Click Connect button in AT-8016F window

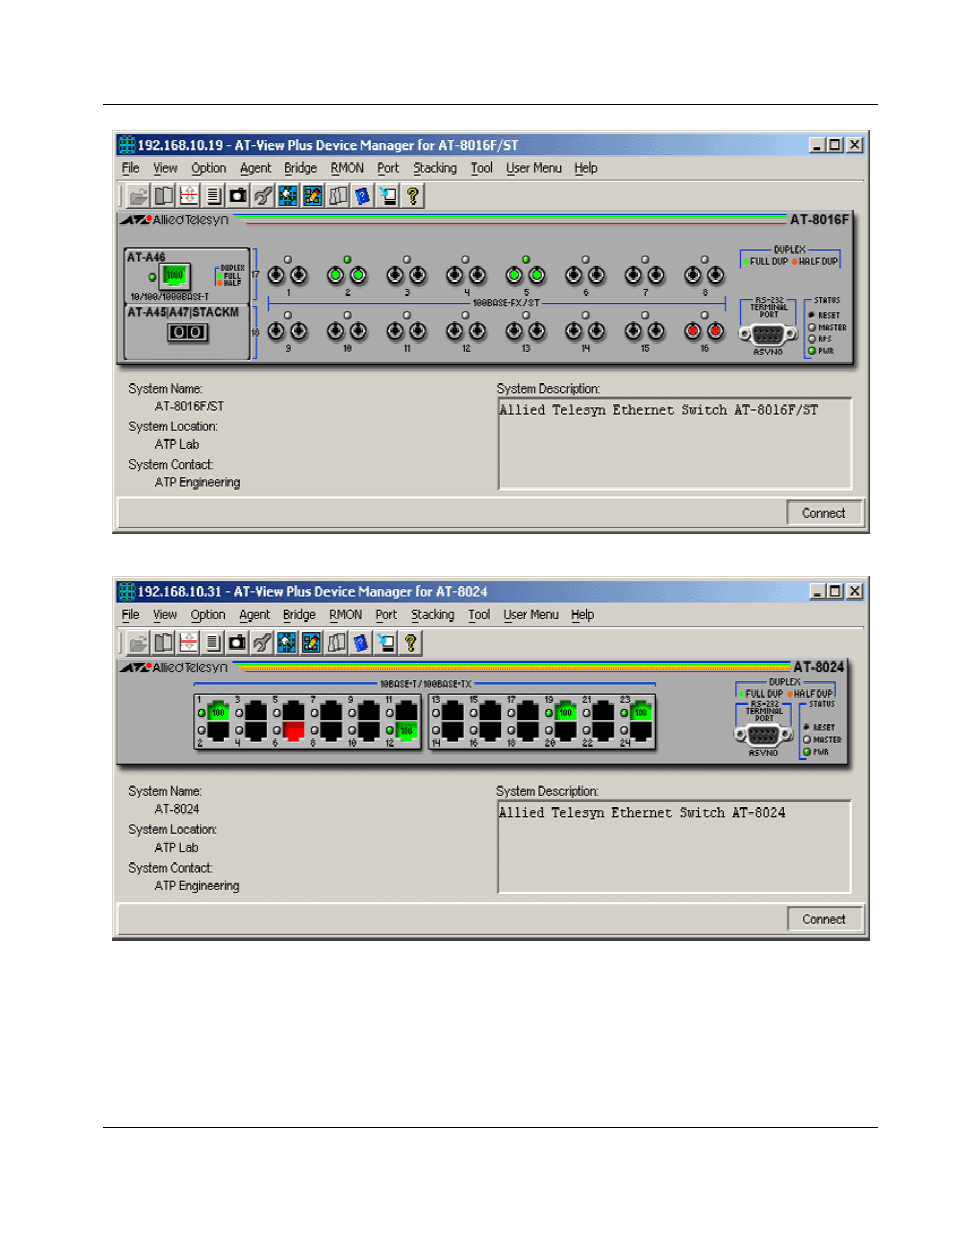coord(824,513)
